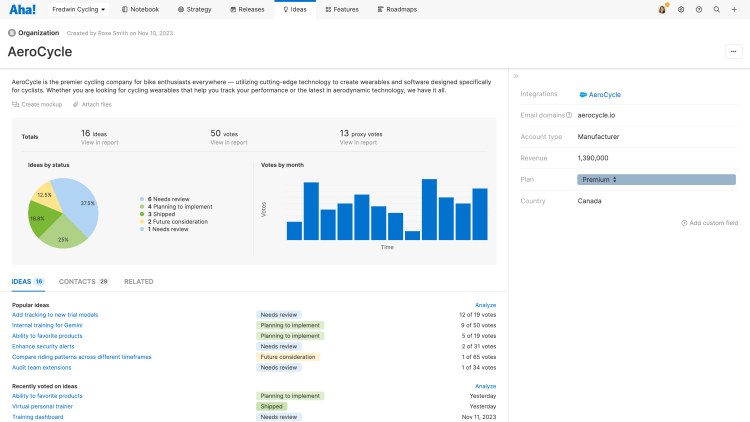Collapse the right details sidebar
The height and width of the screenshot is (422, 750).
[x=516, y=76]
